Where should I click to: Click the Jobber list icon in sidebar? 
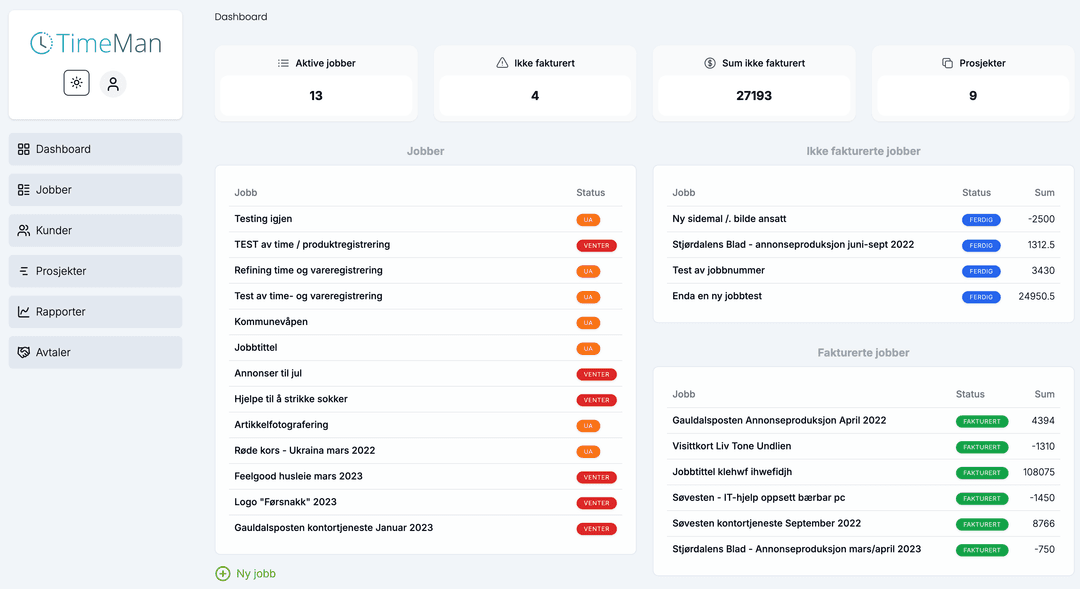pyautogui.click(x=24, y=190)
